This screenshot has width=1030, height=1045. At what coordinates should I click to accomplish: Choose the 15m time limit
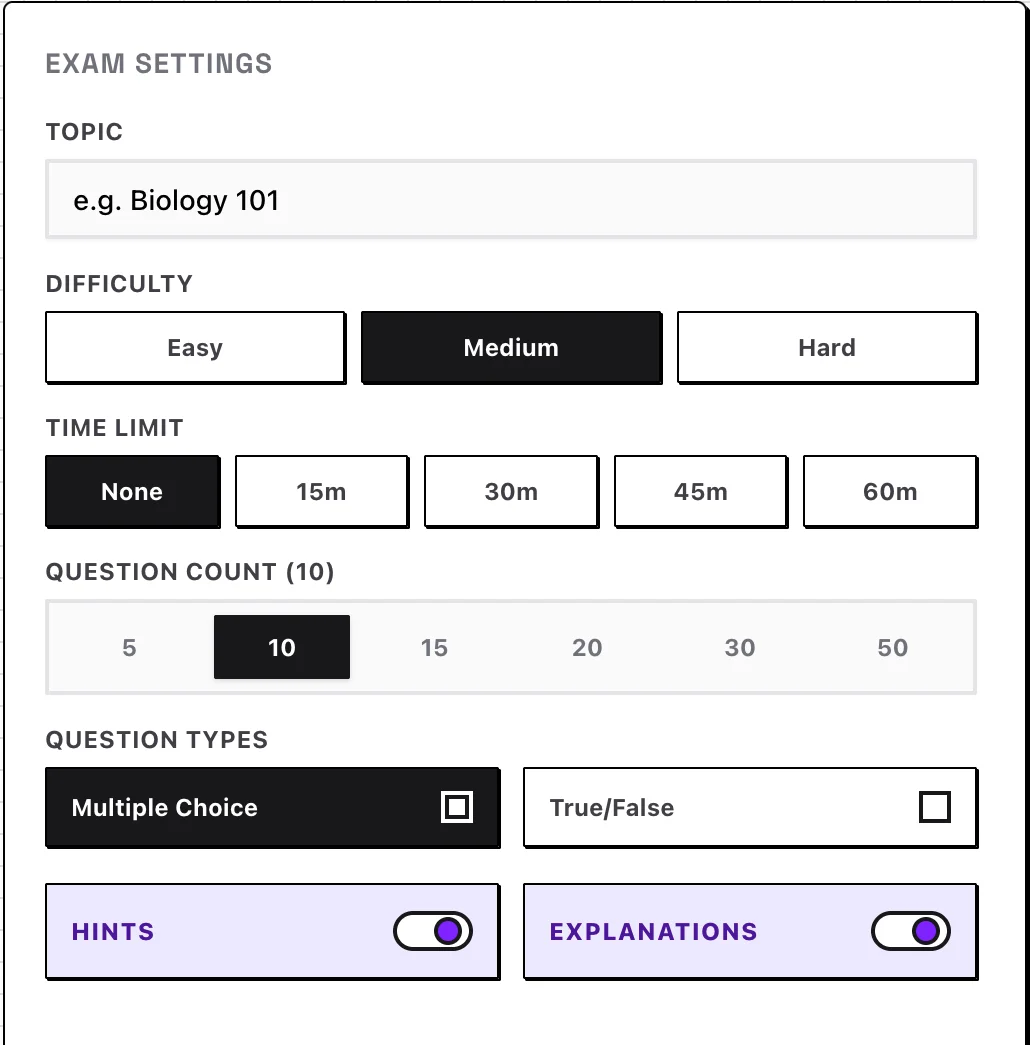point(321,491)
